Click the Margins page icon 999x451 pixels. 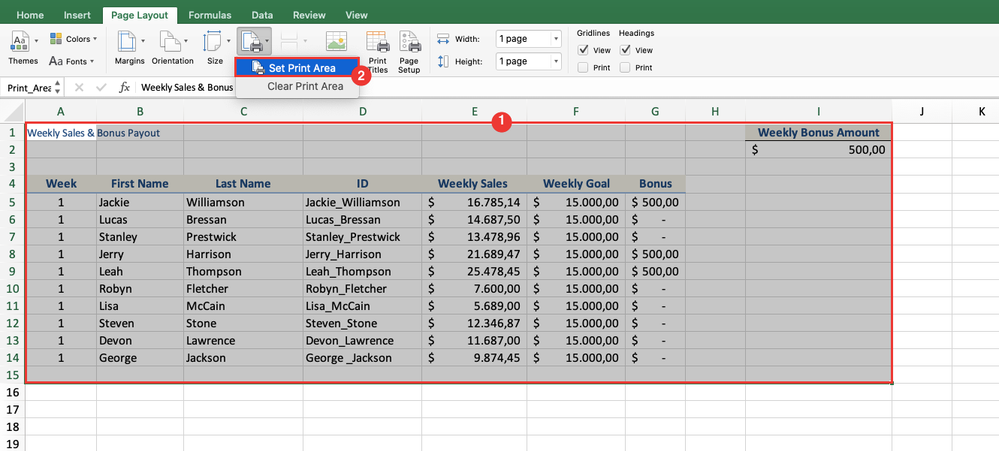point(127,41)
